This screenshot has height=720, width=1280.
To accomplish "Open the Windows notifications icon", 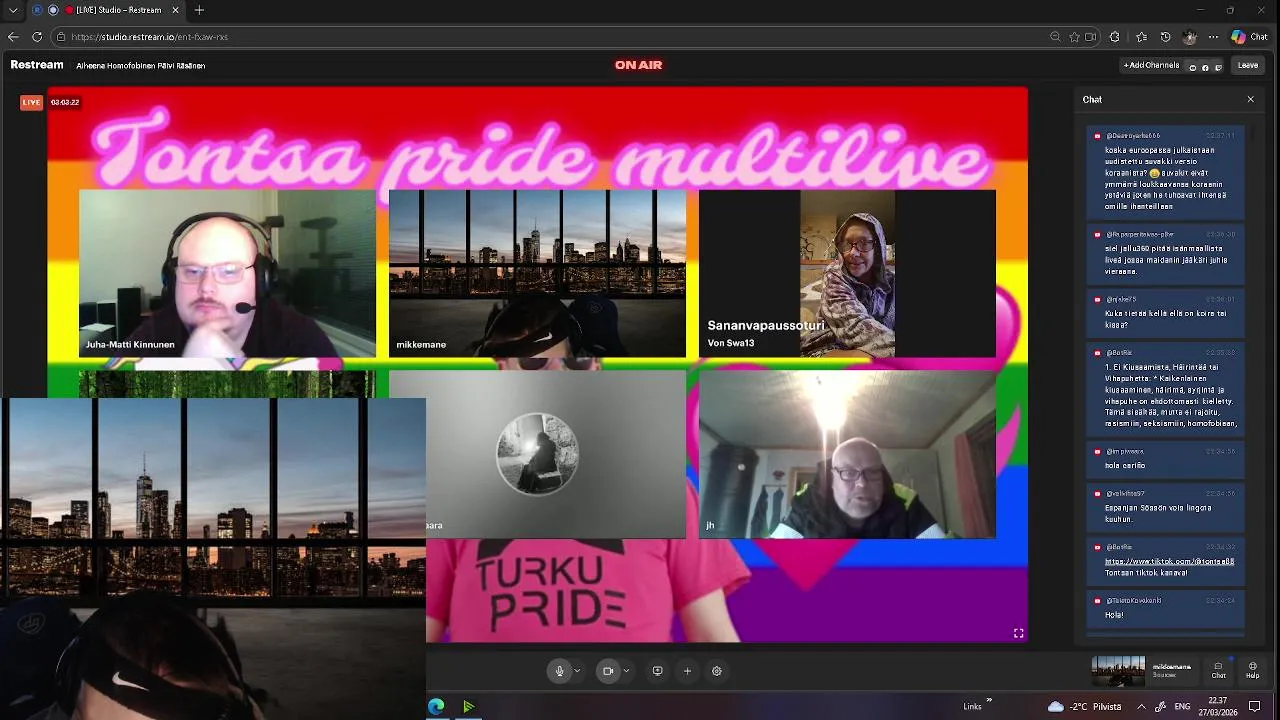I will [x=1254, y=707].
